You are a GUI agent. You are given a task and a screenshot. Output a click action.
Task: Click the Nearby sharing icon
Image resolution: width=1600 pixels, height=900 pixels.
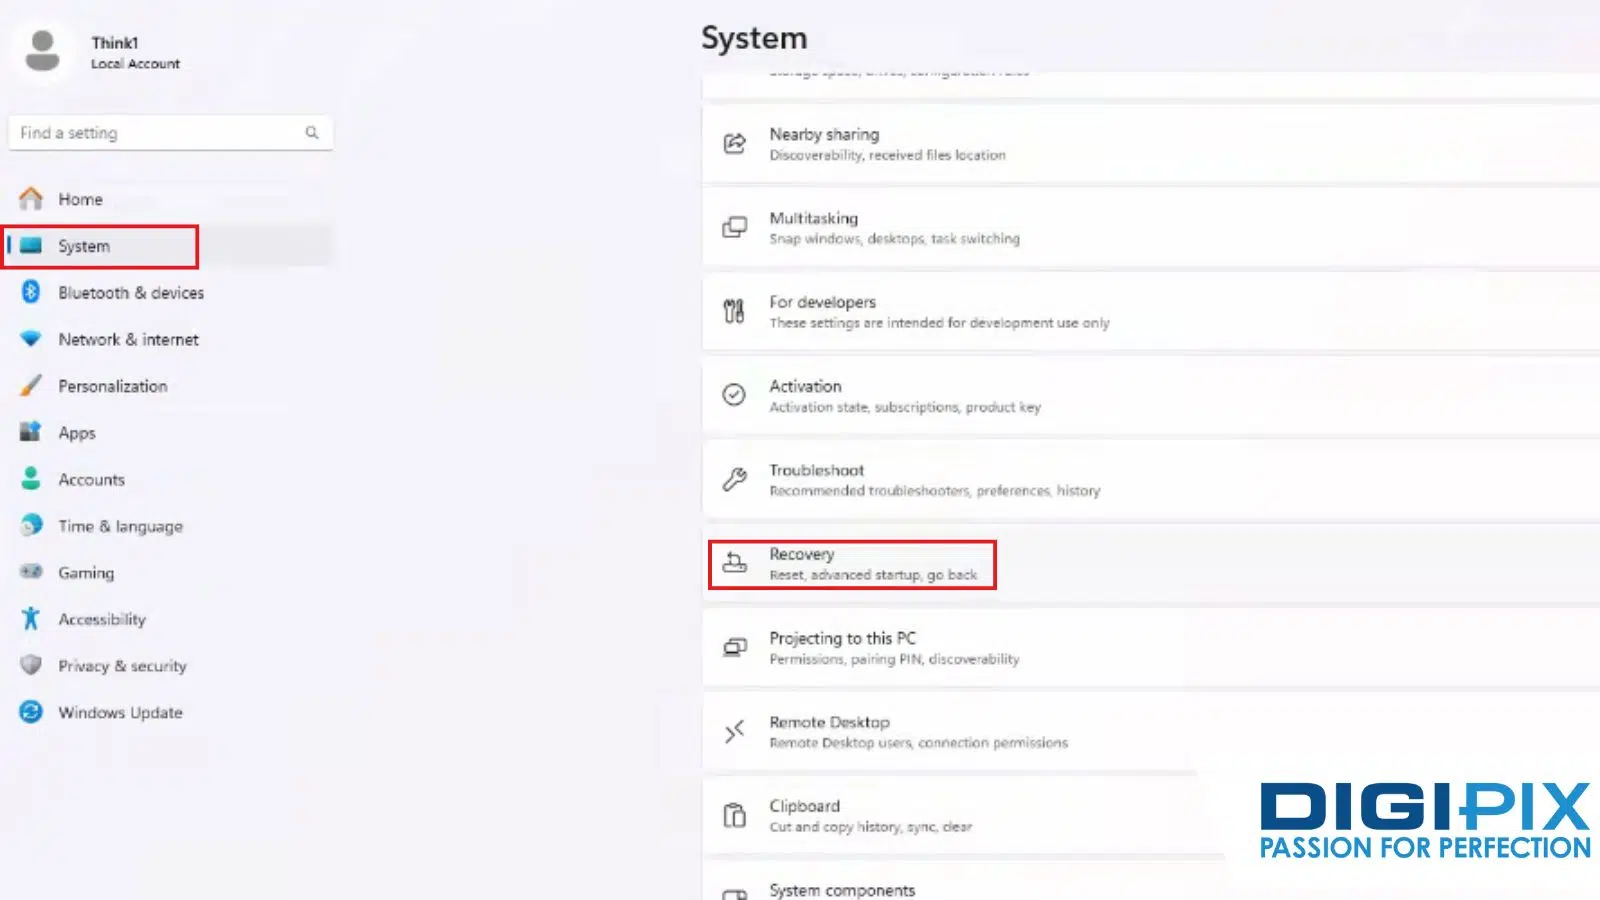(x=735, y=143)
